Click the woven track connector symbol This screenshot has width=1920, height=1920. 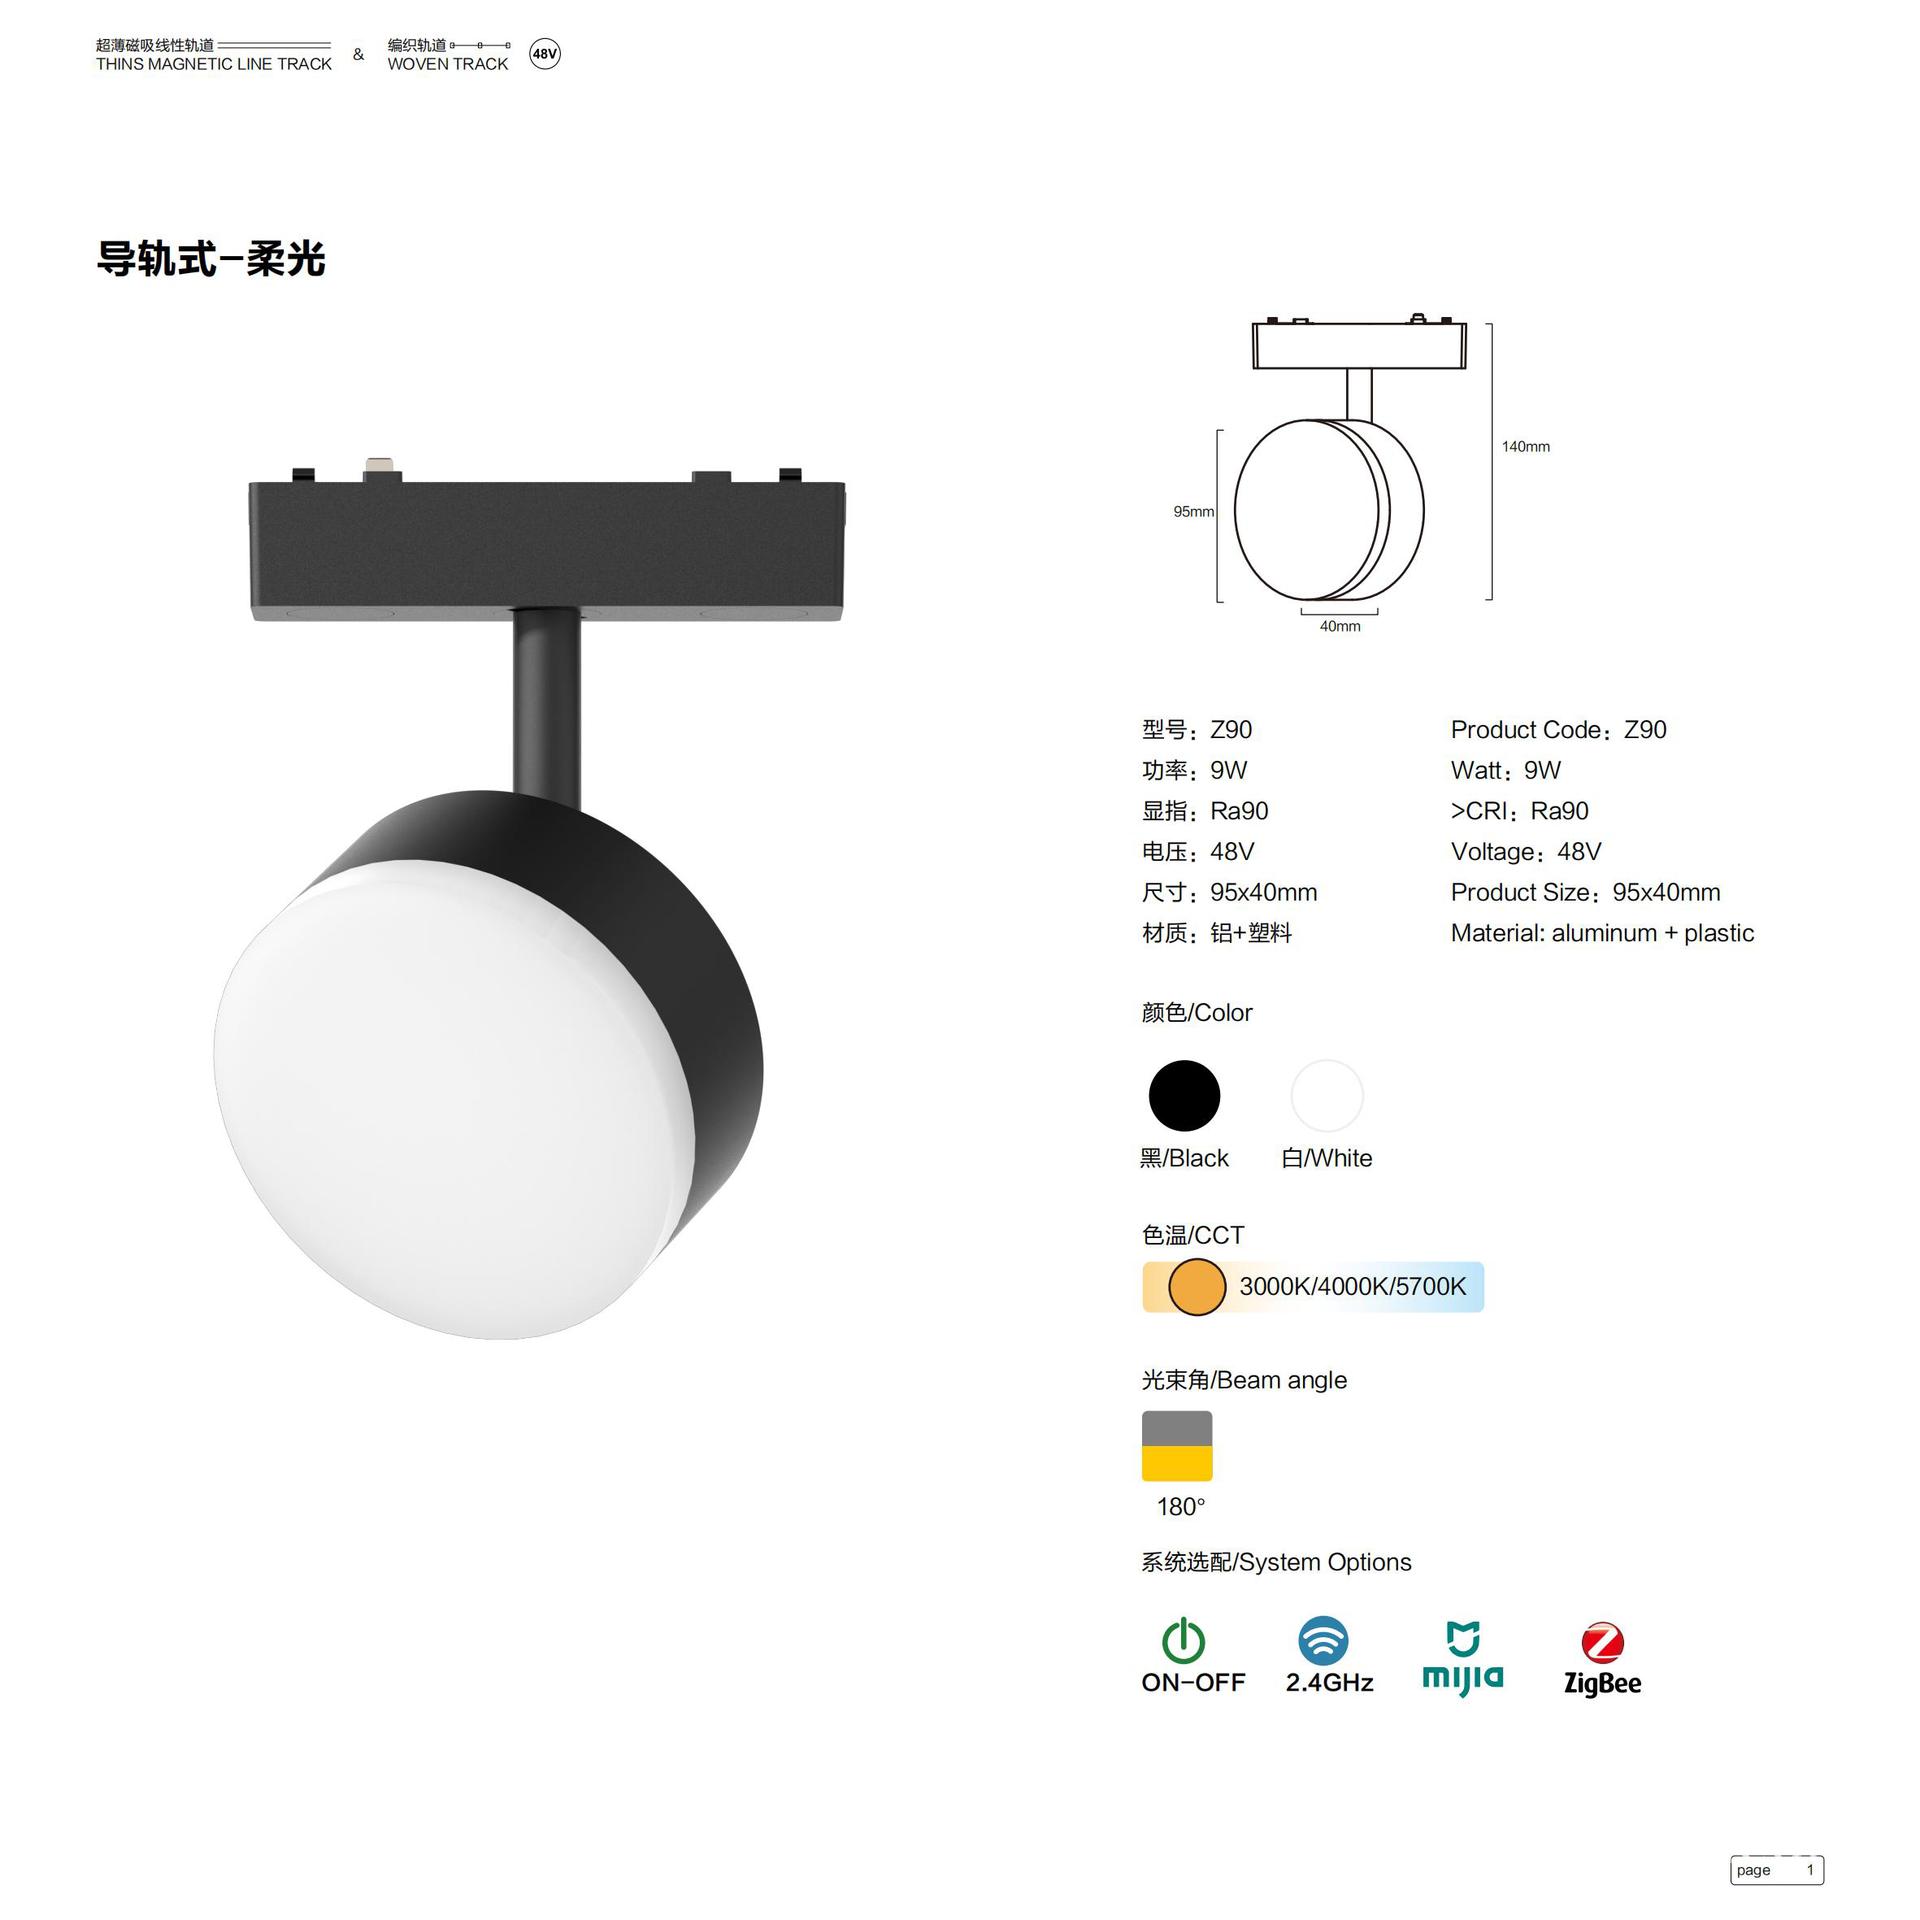pyautogui.click(x=480, y=45)
